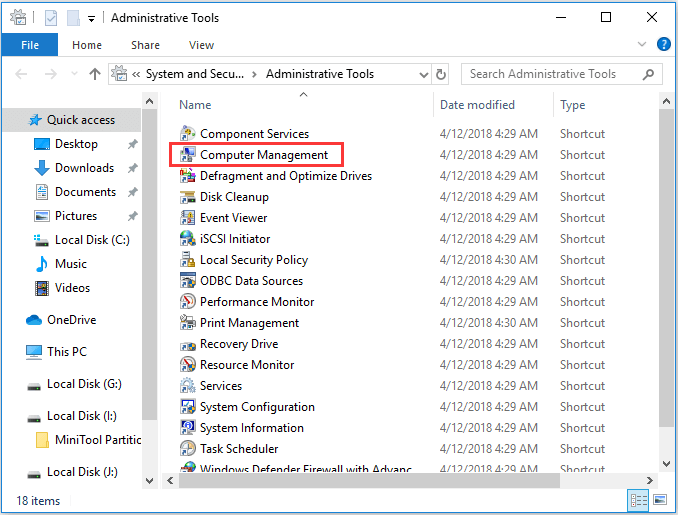Open the Computer Management shortcut icon

[188, 155]
